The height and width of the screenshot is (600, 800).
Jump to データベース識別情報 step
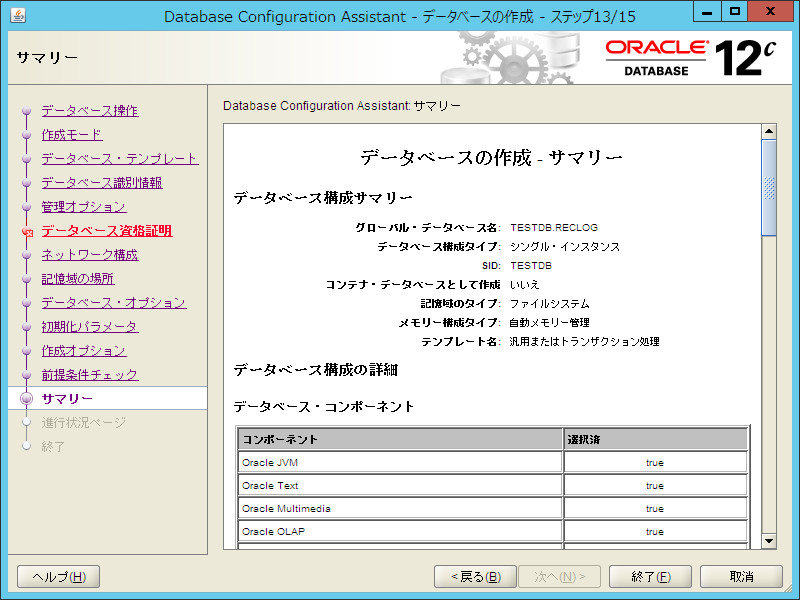point(102,183)
